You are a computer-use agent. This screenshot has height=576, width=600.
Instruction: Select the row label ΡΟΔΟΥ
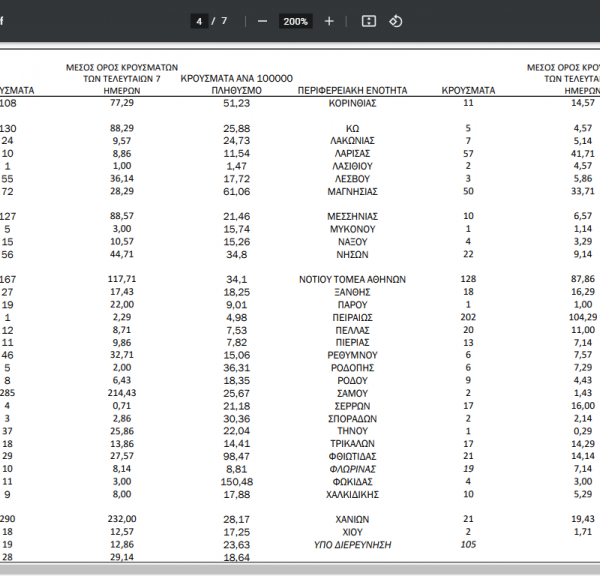[x=352, y=381]
